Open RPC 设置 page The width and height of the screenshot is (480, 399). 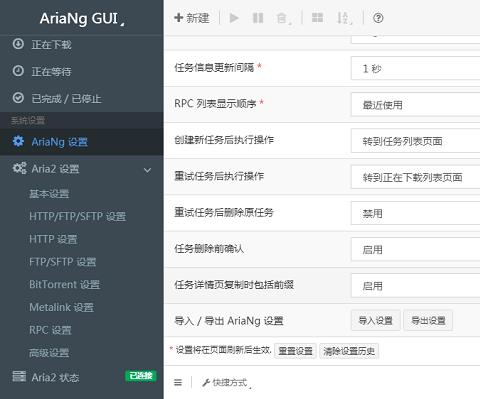(50, 330)
